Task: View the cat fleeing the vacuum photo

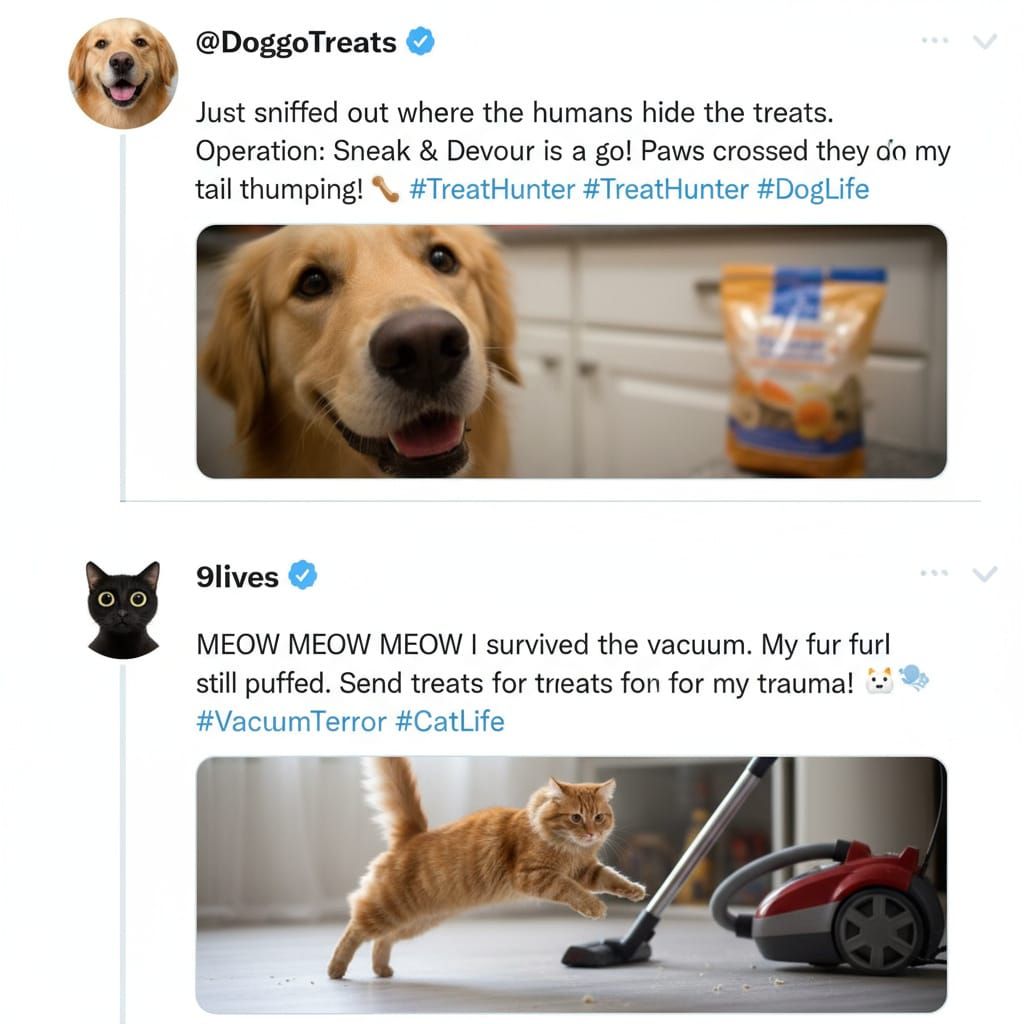Action: point(571,884)
